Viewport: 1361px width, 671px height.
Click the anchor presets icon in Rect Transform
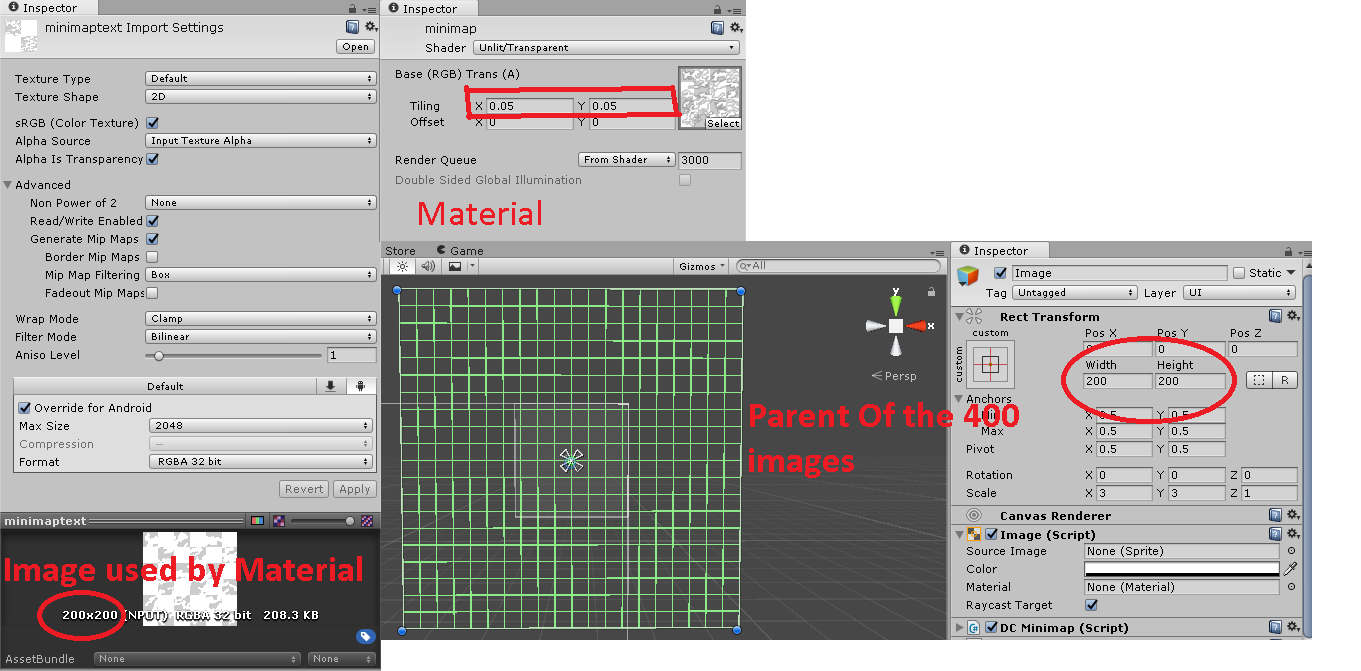[x=989, y=364]
